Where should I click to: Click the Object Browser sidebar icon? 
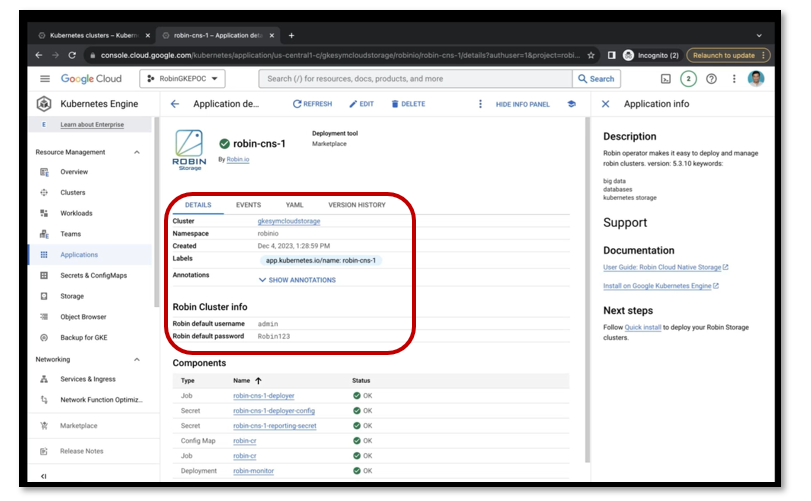coord(44,316)
